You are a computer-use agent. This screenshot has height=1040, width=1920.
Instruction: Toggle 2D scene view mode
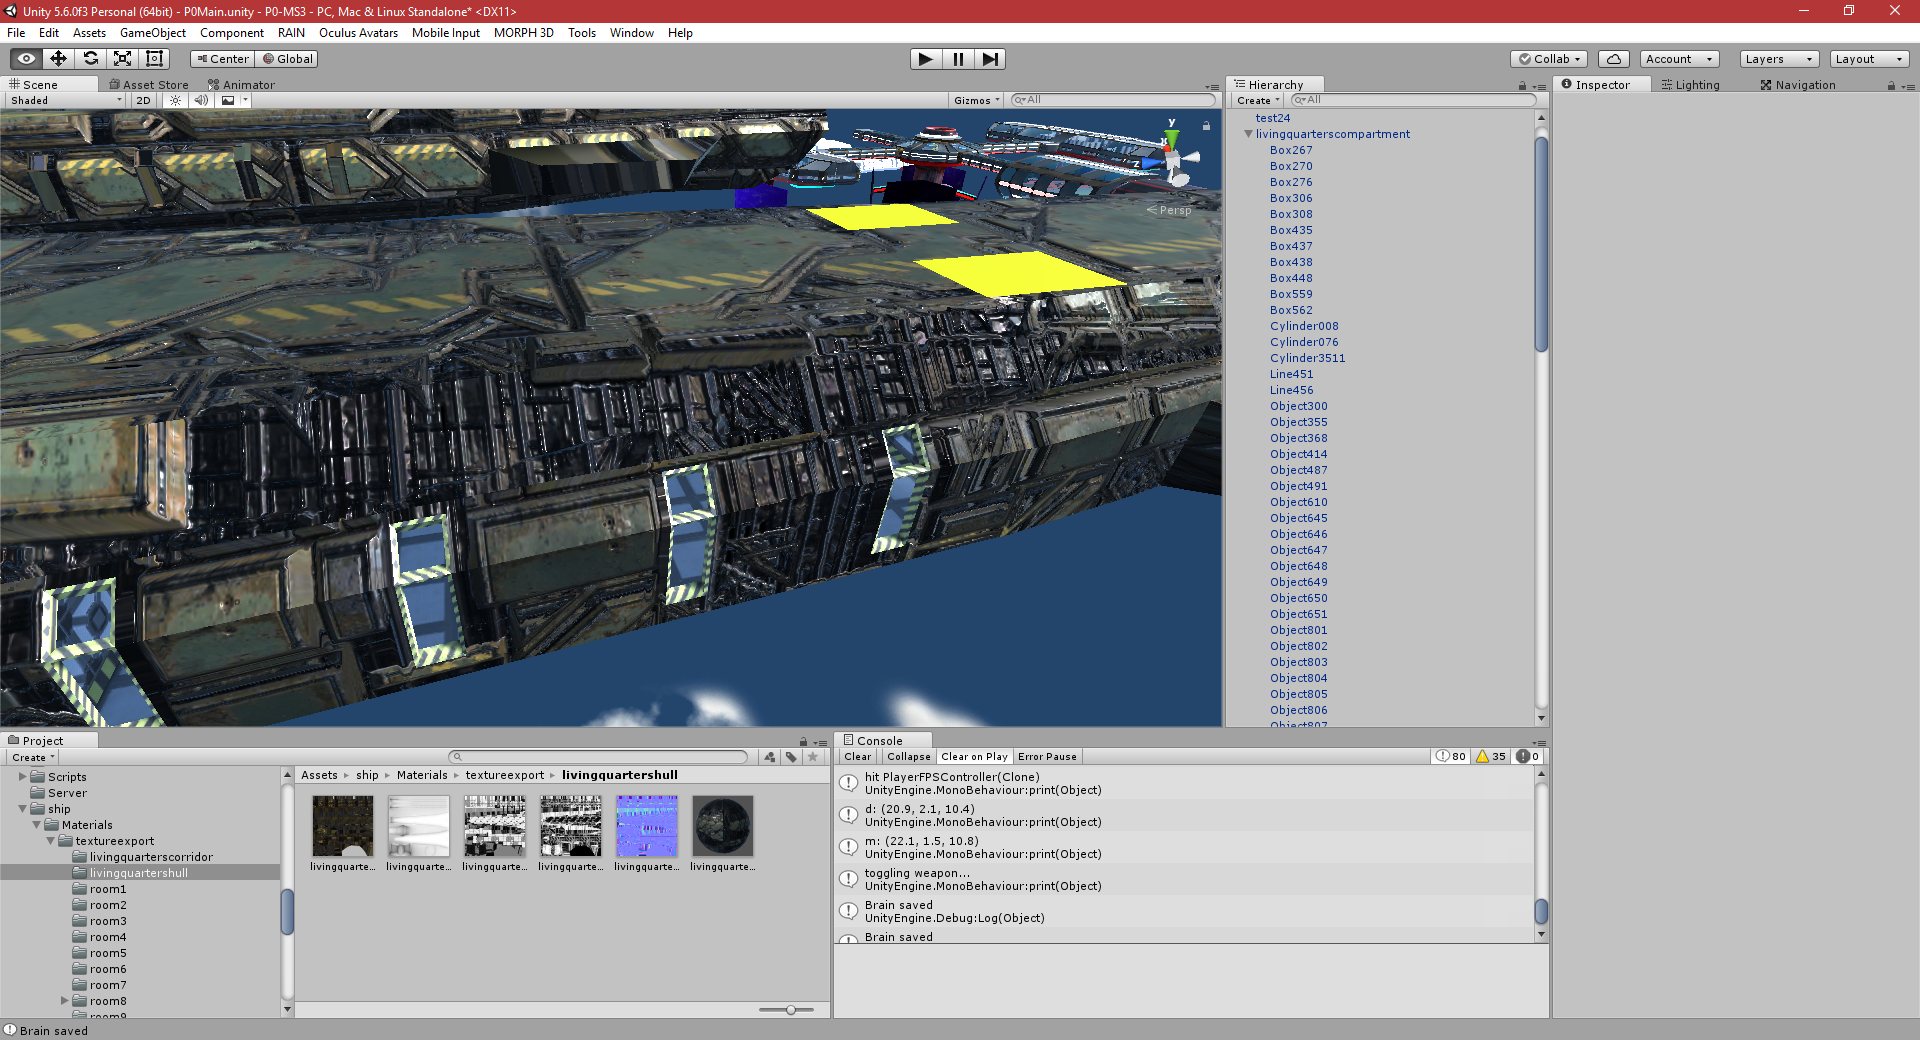point(143,100)
